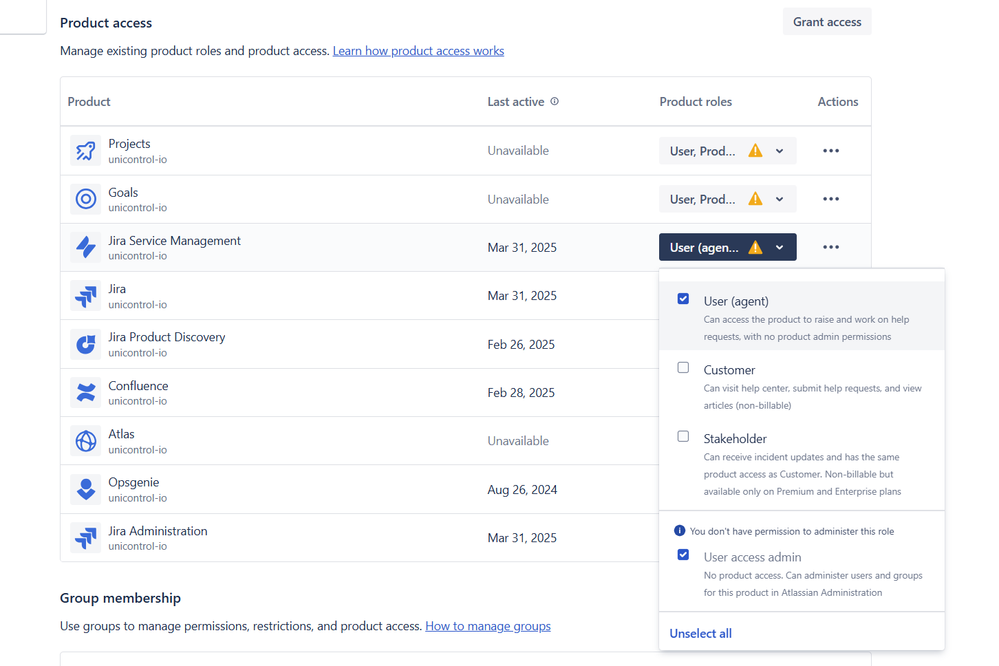
Task: Click the Actions column header
Action: pos(838,102)
